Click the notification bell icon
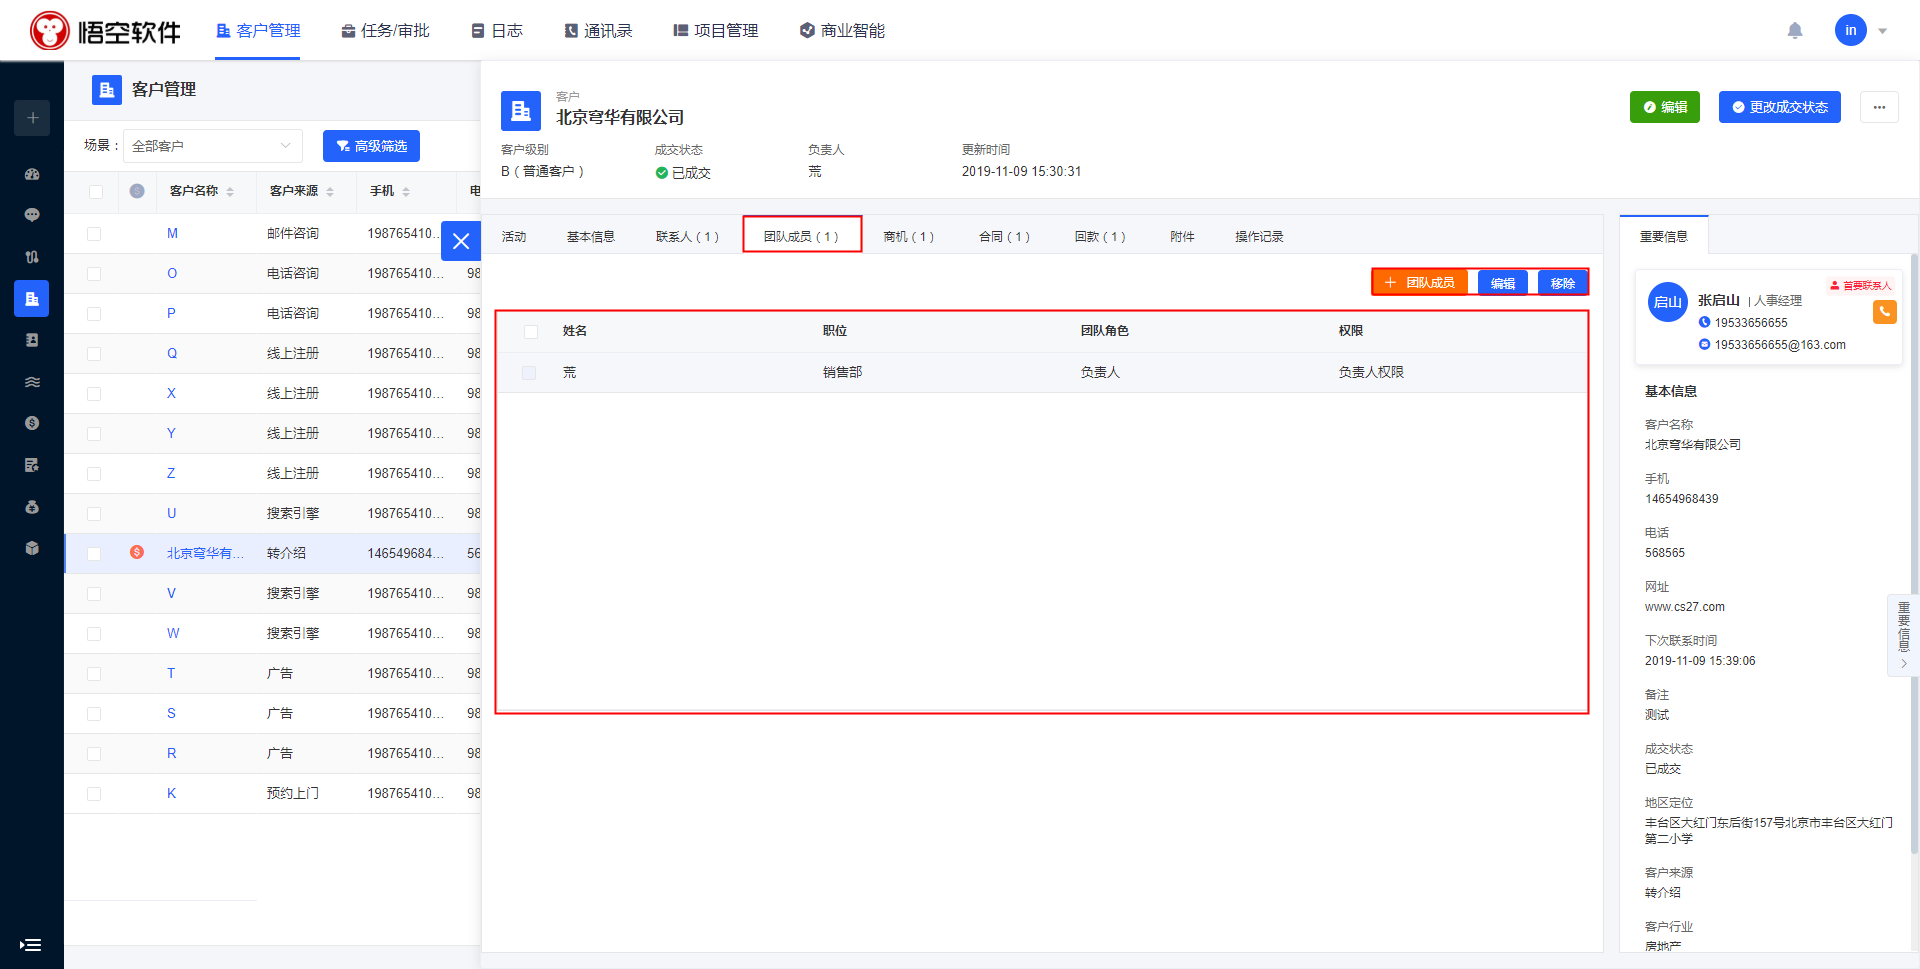This screenshot has height=969, width=1920. point(1795,31)
